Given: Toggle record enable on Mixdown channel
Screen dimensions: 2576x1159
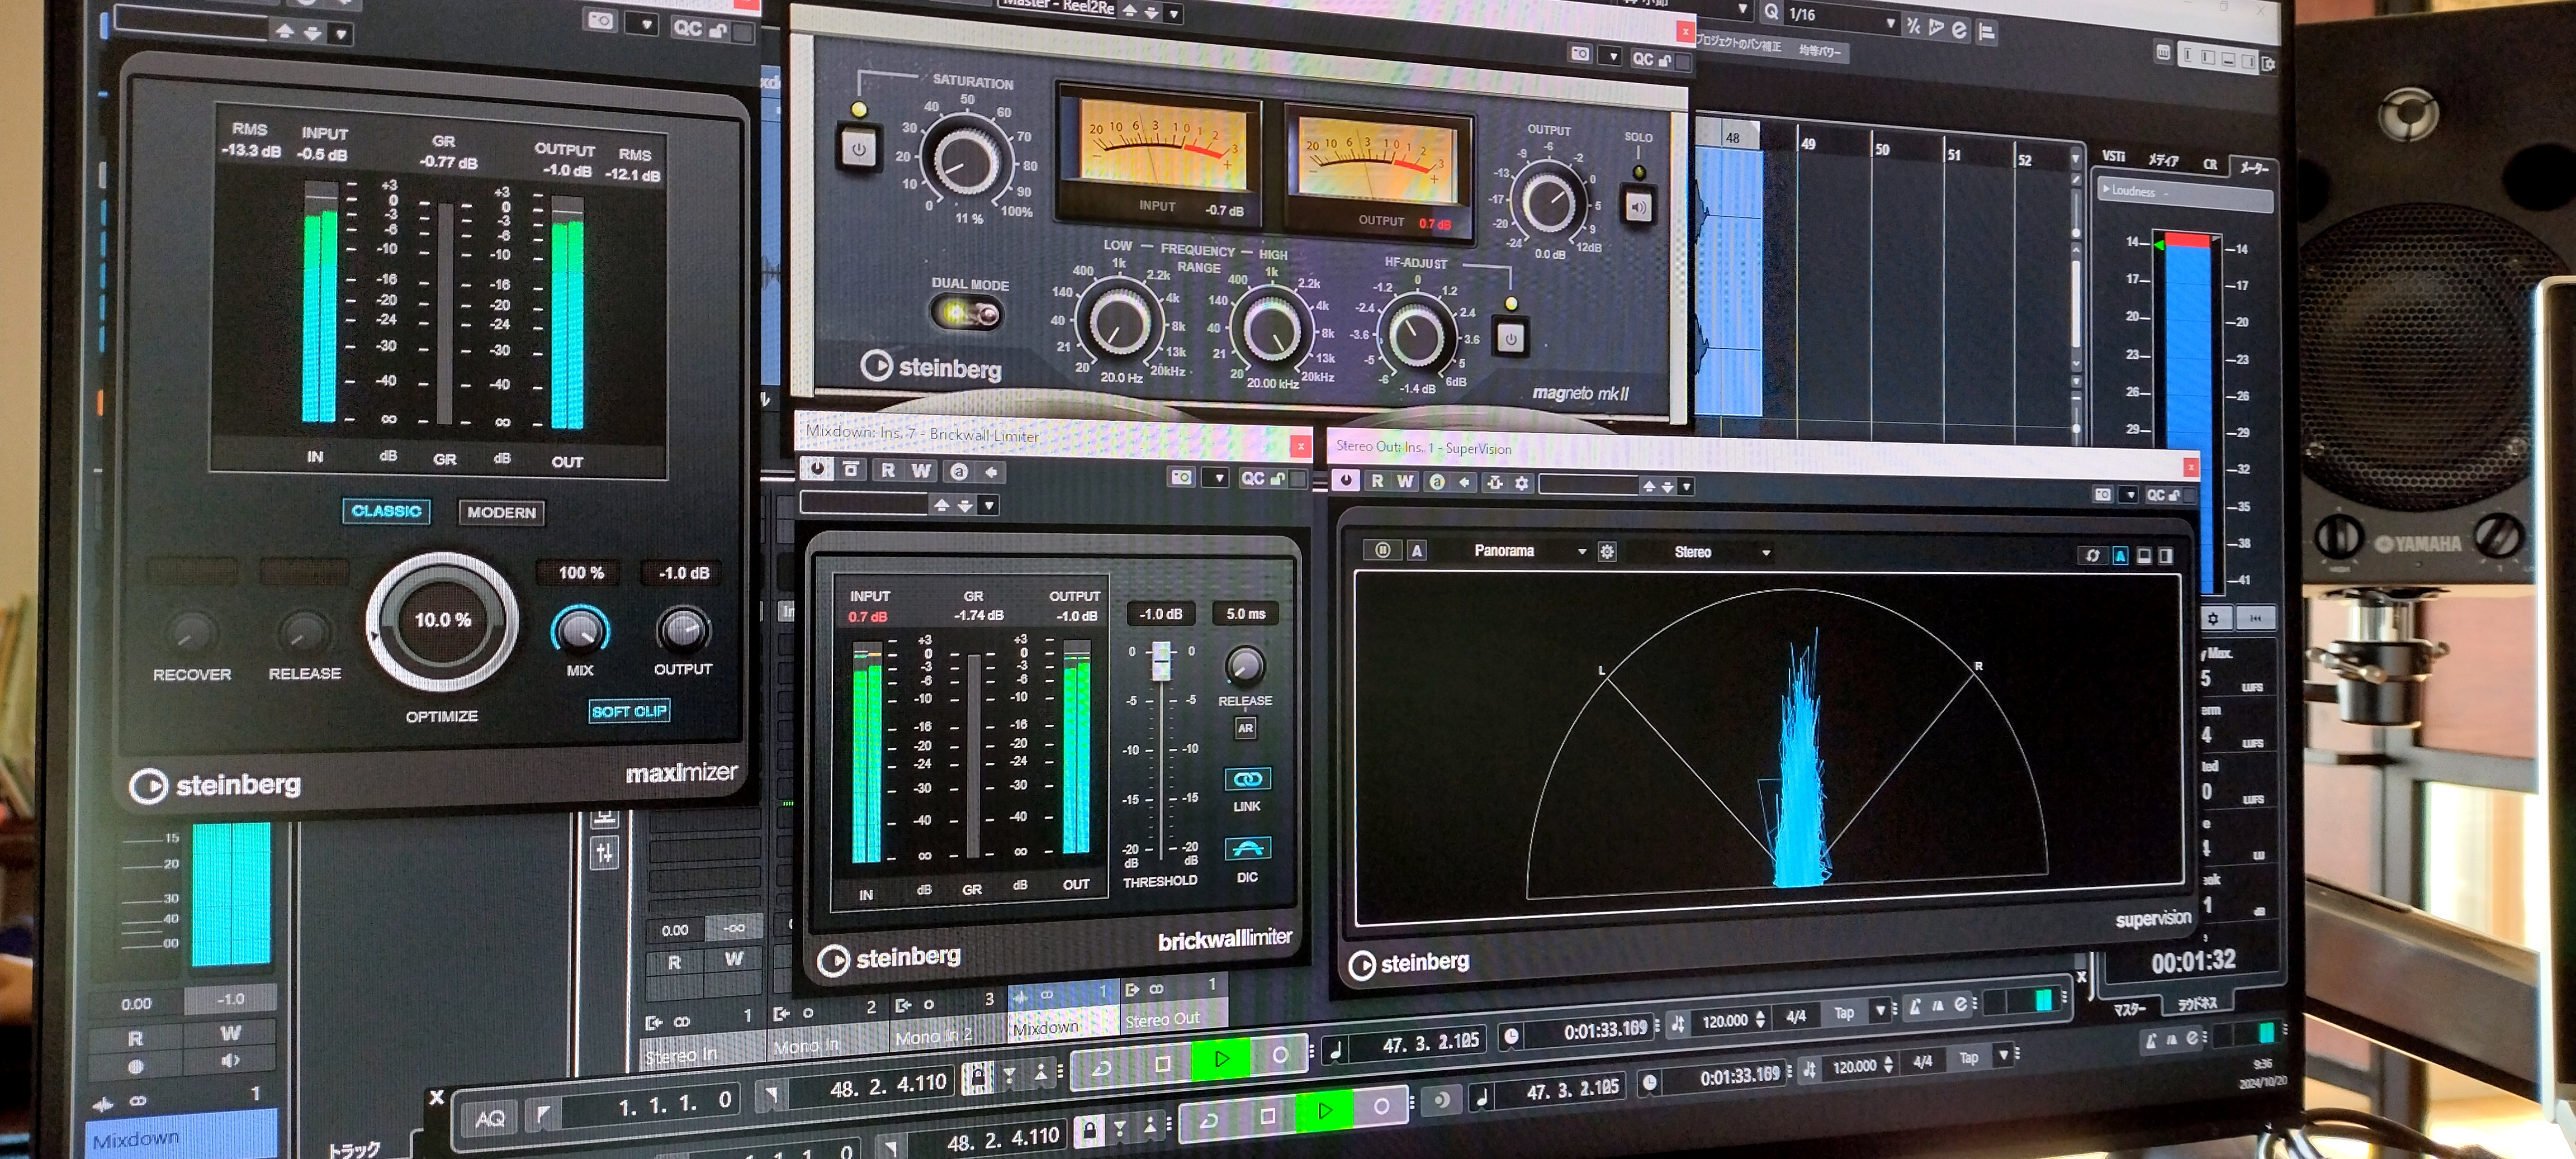Looking at the screenshot, I should click(136, 1066).
